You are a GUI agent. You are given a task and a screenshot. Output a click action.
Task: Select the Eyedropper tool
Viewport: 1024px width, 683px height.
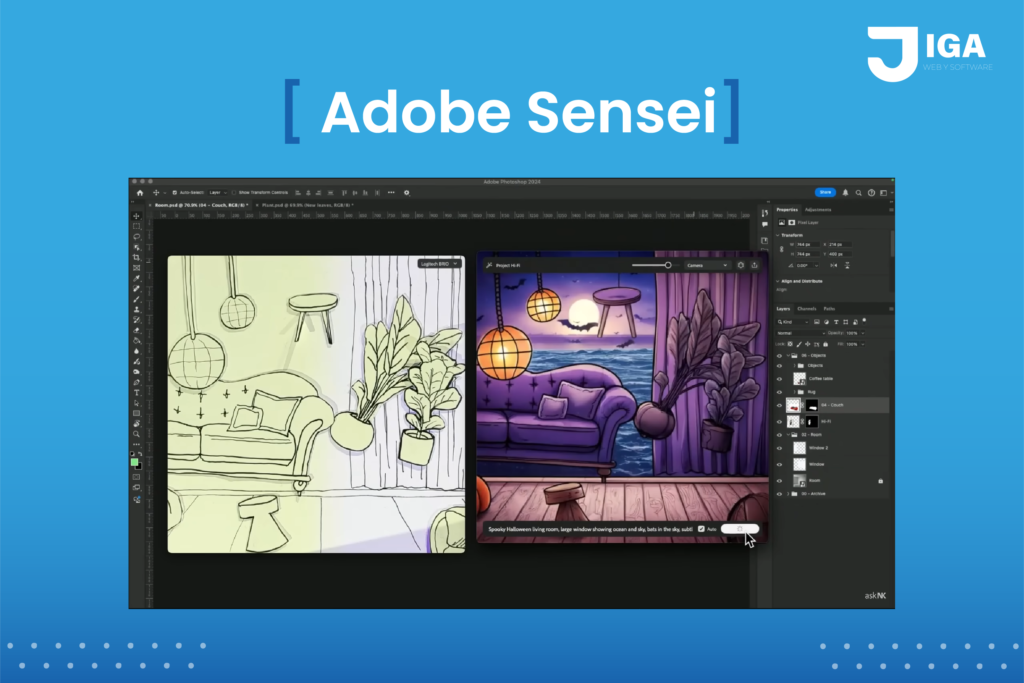coord(136,278)
